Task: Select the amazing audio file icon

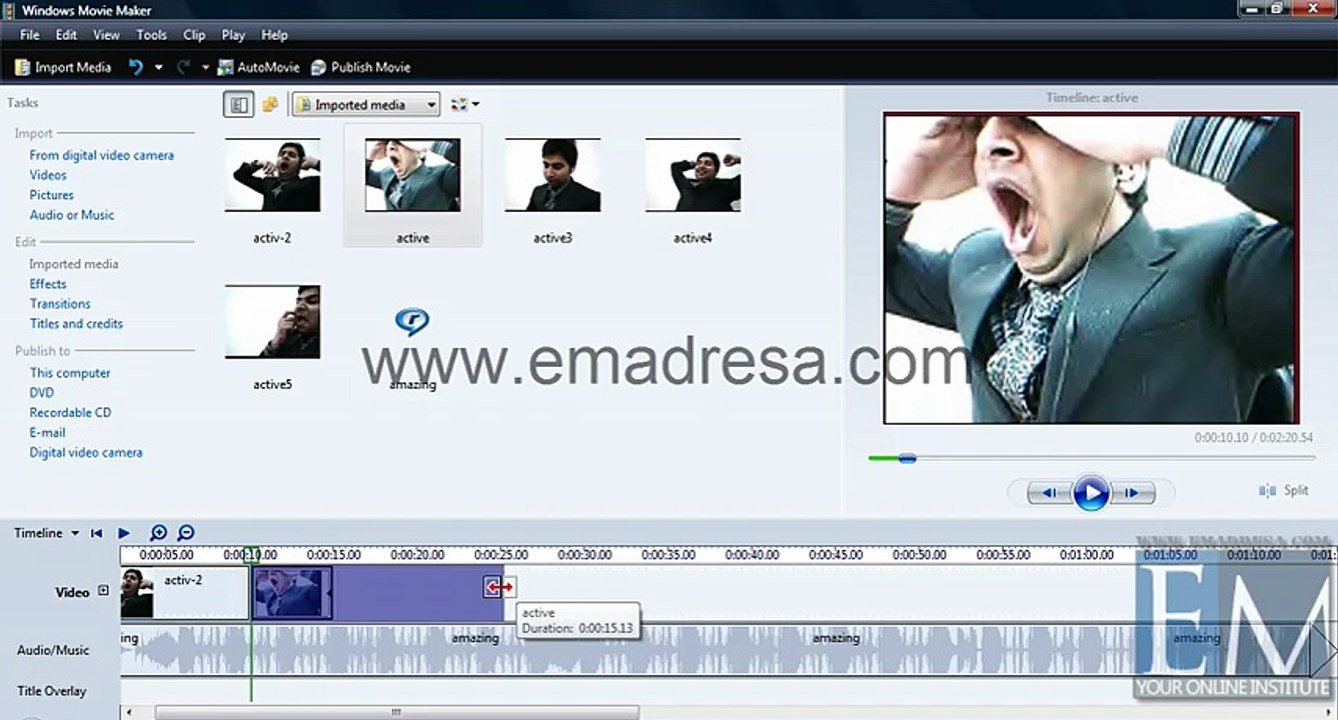Action: (x=412, y=322)
